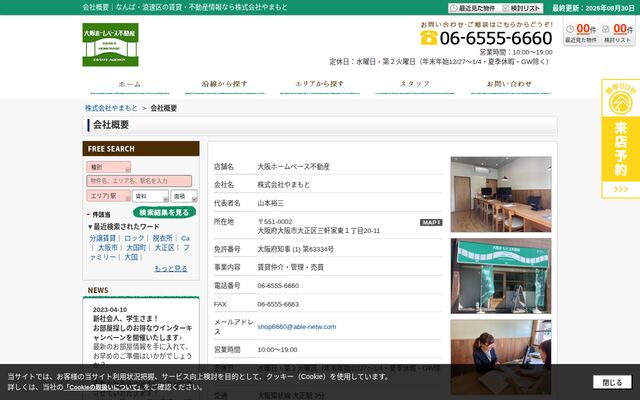Screen dimensions: 640x400
Task: Open the お問い合わせ navigation tab
Action: coord(510,85)
